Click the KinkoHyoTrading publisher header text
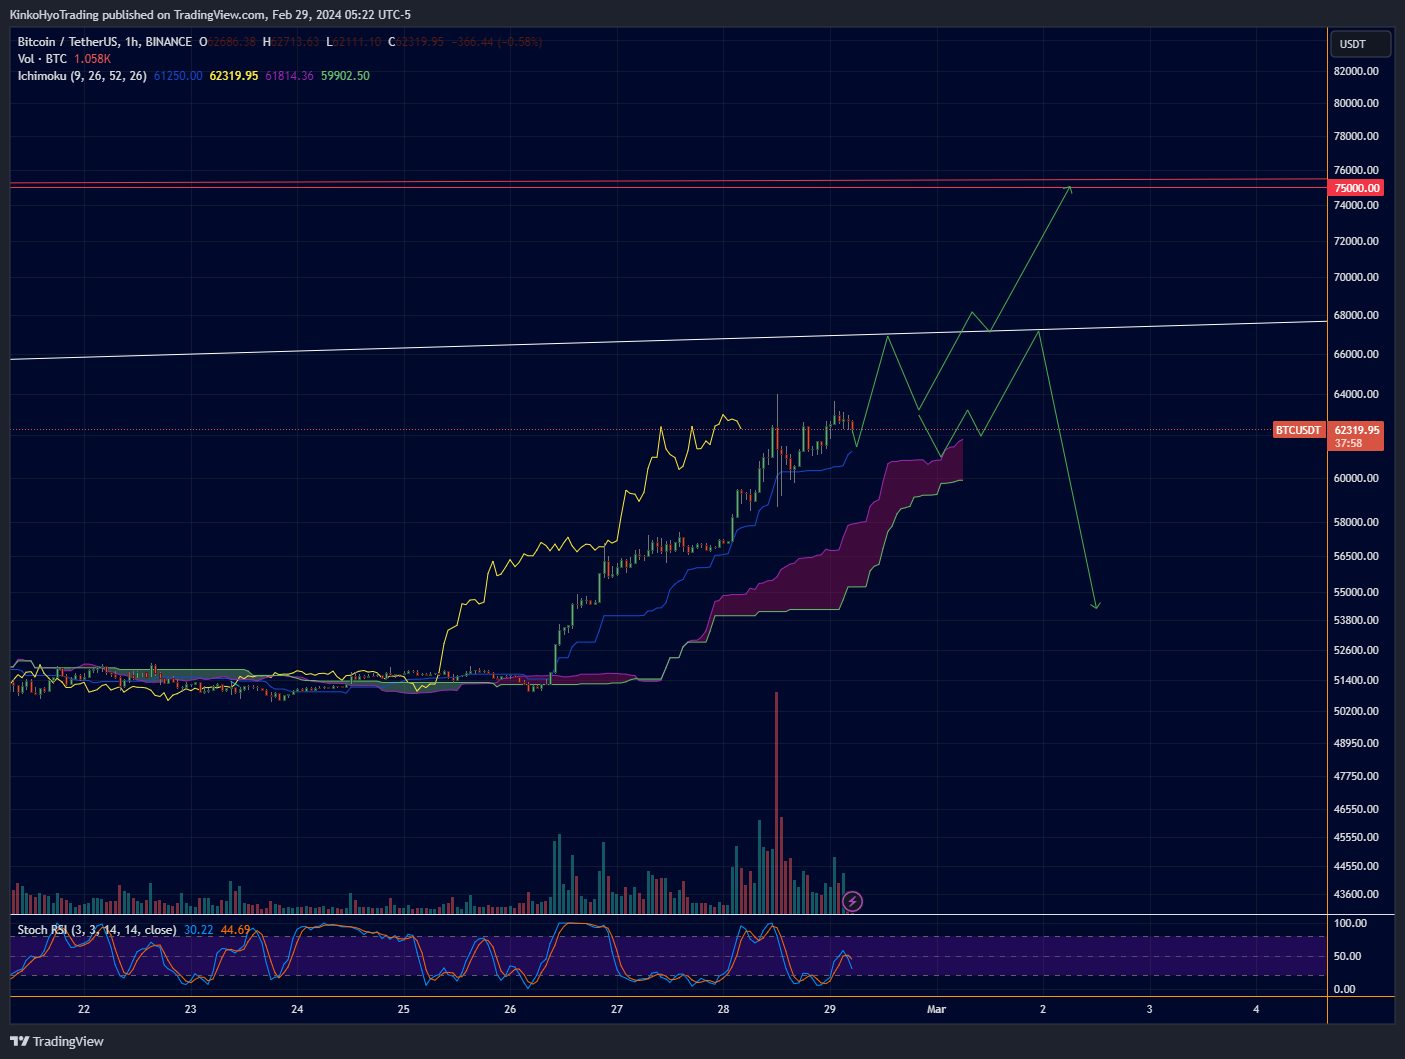1405x1059 pixels. (210, 15)
